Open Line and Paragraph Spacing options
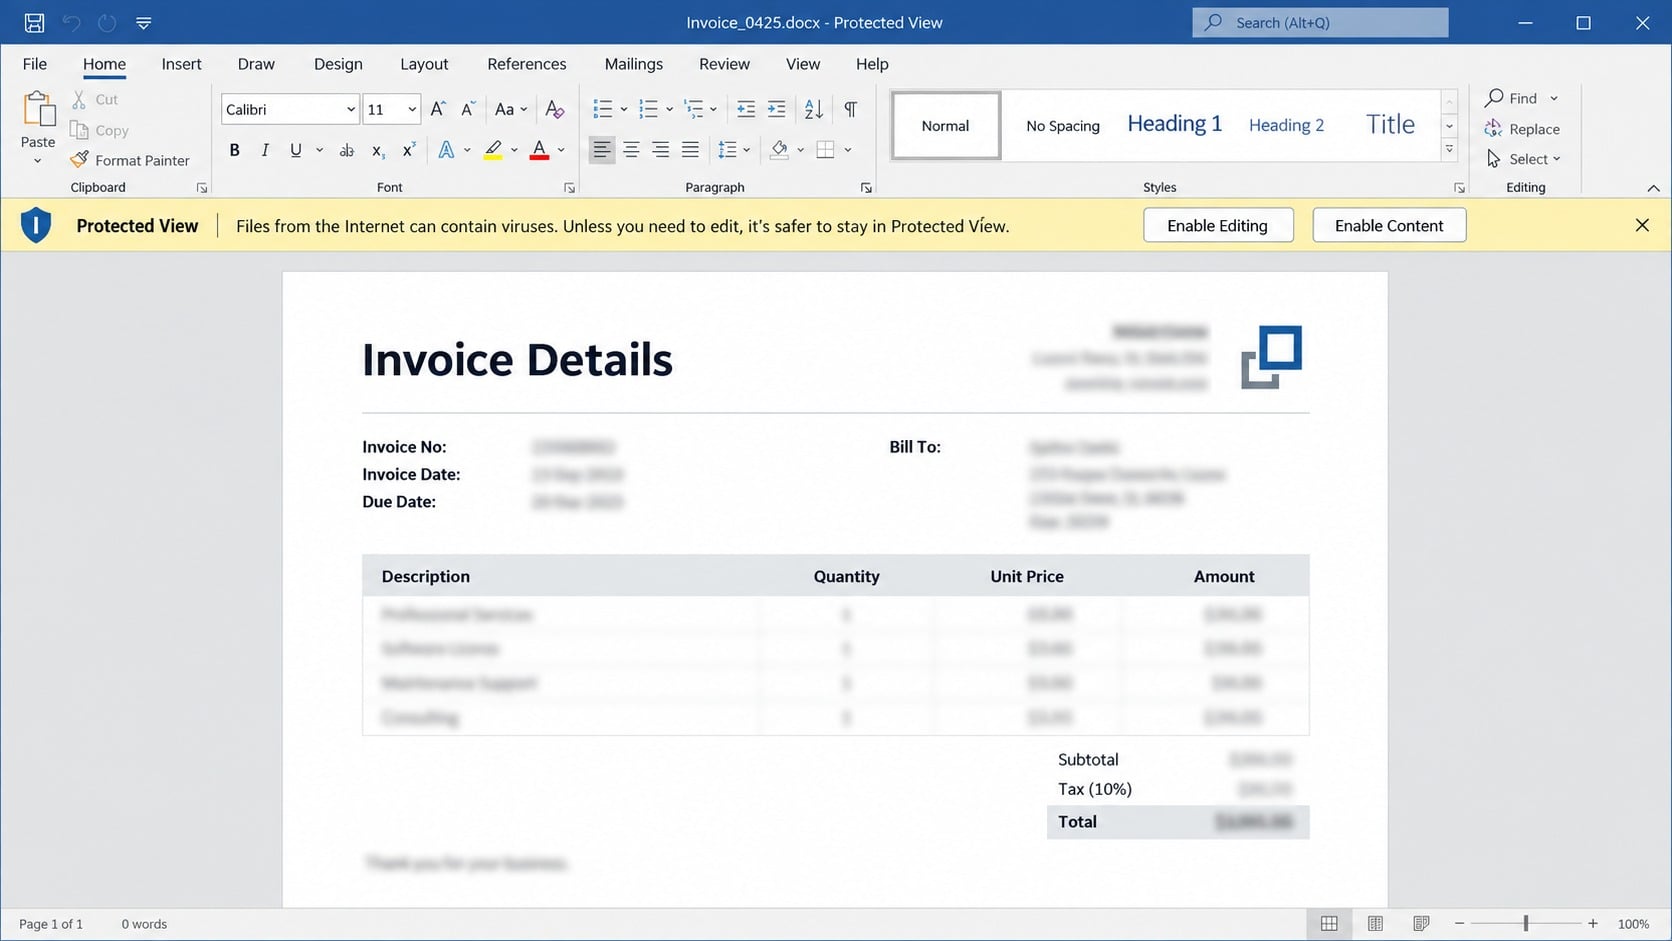Screen dimensions: 1672x941 pyautogui.click(x=734, y=150)
